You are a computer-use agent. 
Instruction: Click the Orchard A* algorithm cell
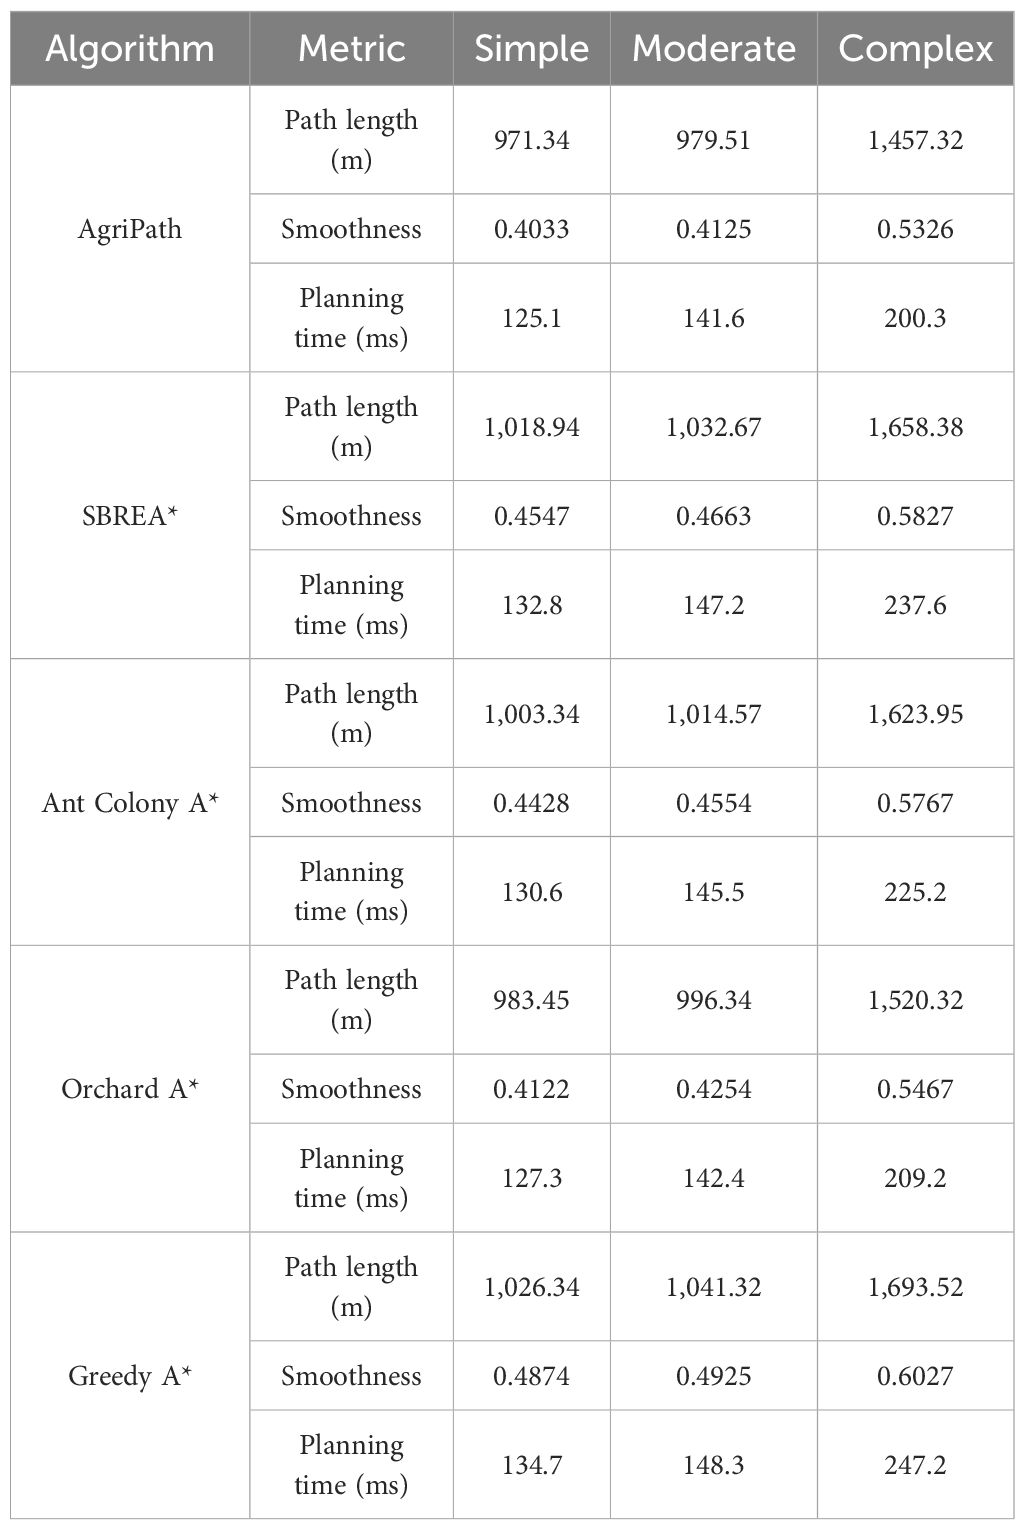point(130,1089)
